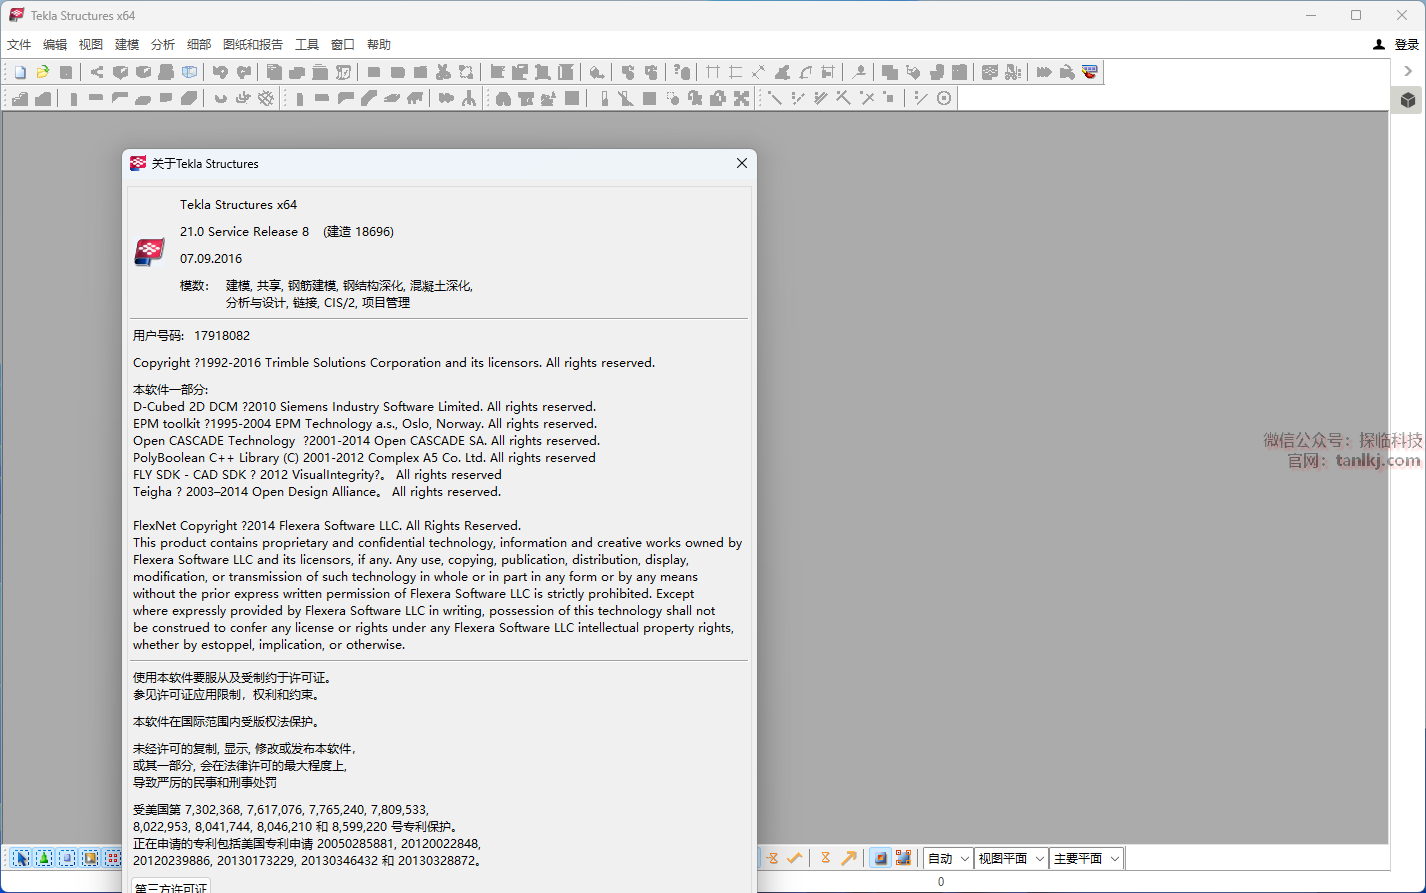Viewport: 1426px width, 893px height.
Task: Click the blue 3D cube toolbar icon
Action: tap(190, 72)
